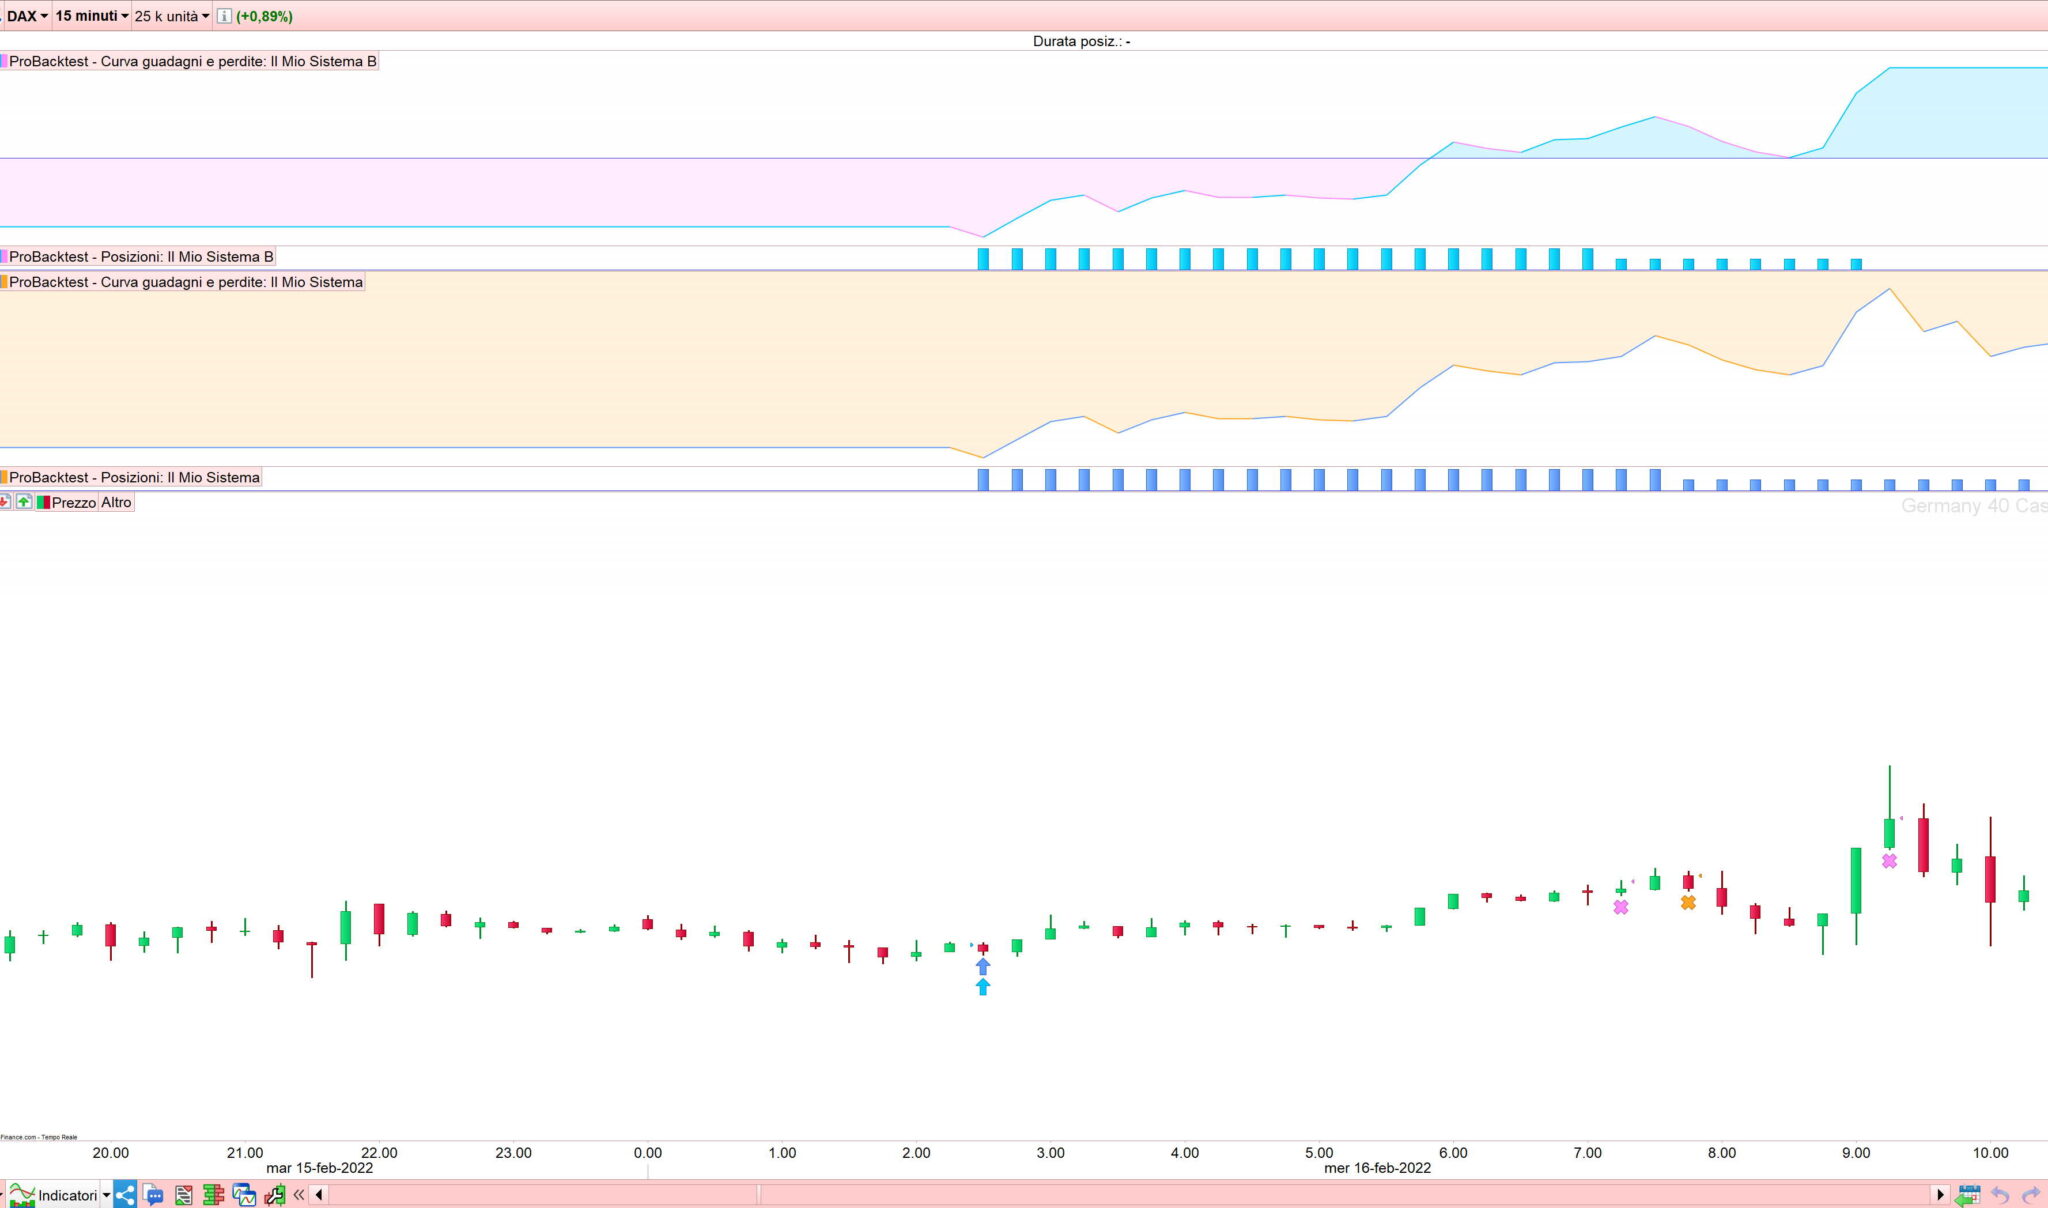Click the blue share icon
Screen dimensions: 2048x1208
pyautogui.click(x=124, y=1194)
